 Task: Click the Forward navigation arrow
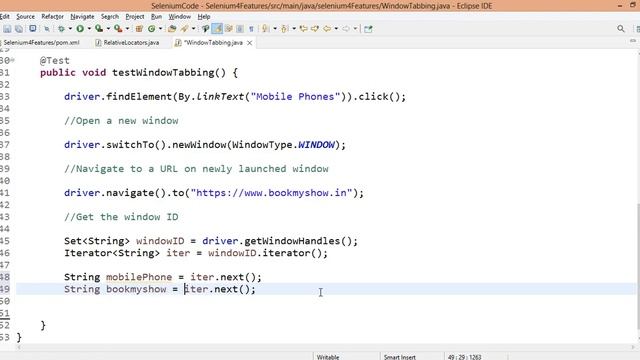(346, 29)
